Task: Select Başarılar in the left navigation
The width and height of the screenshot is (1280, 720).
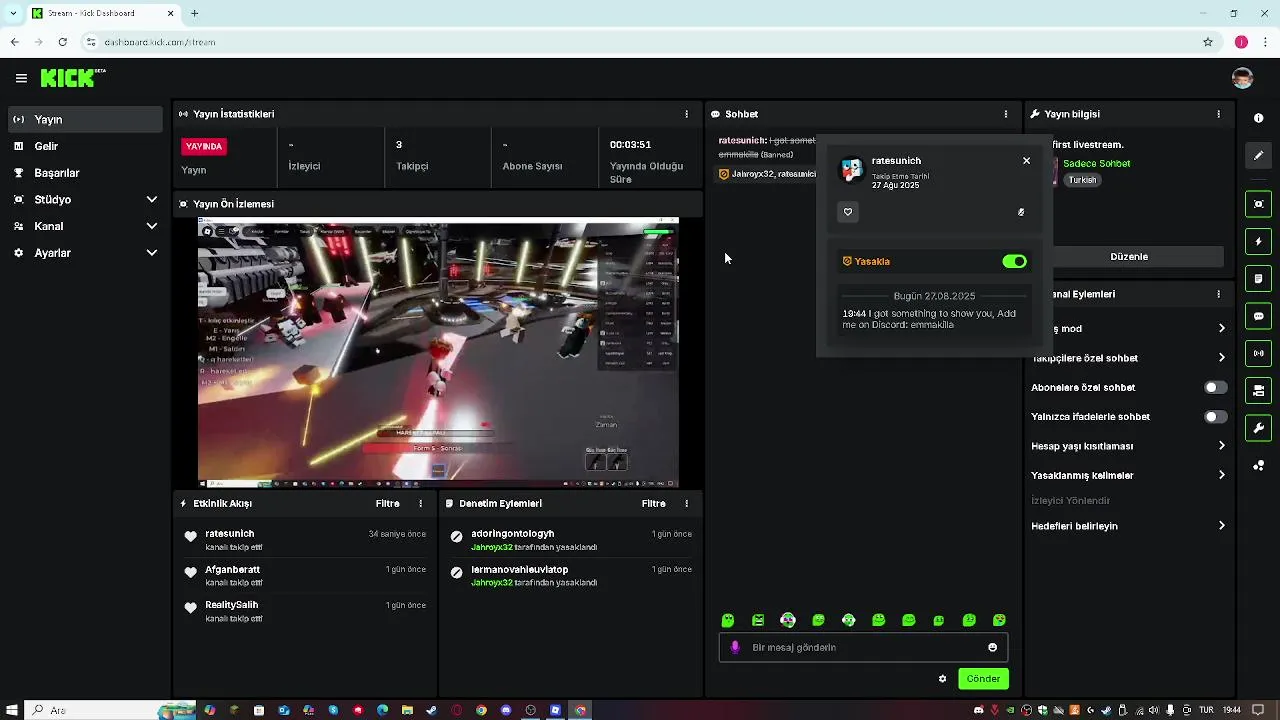Action: click(x=84, y=173)
